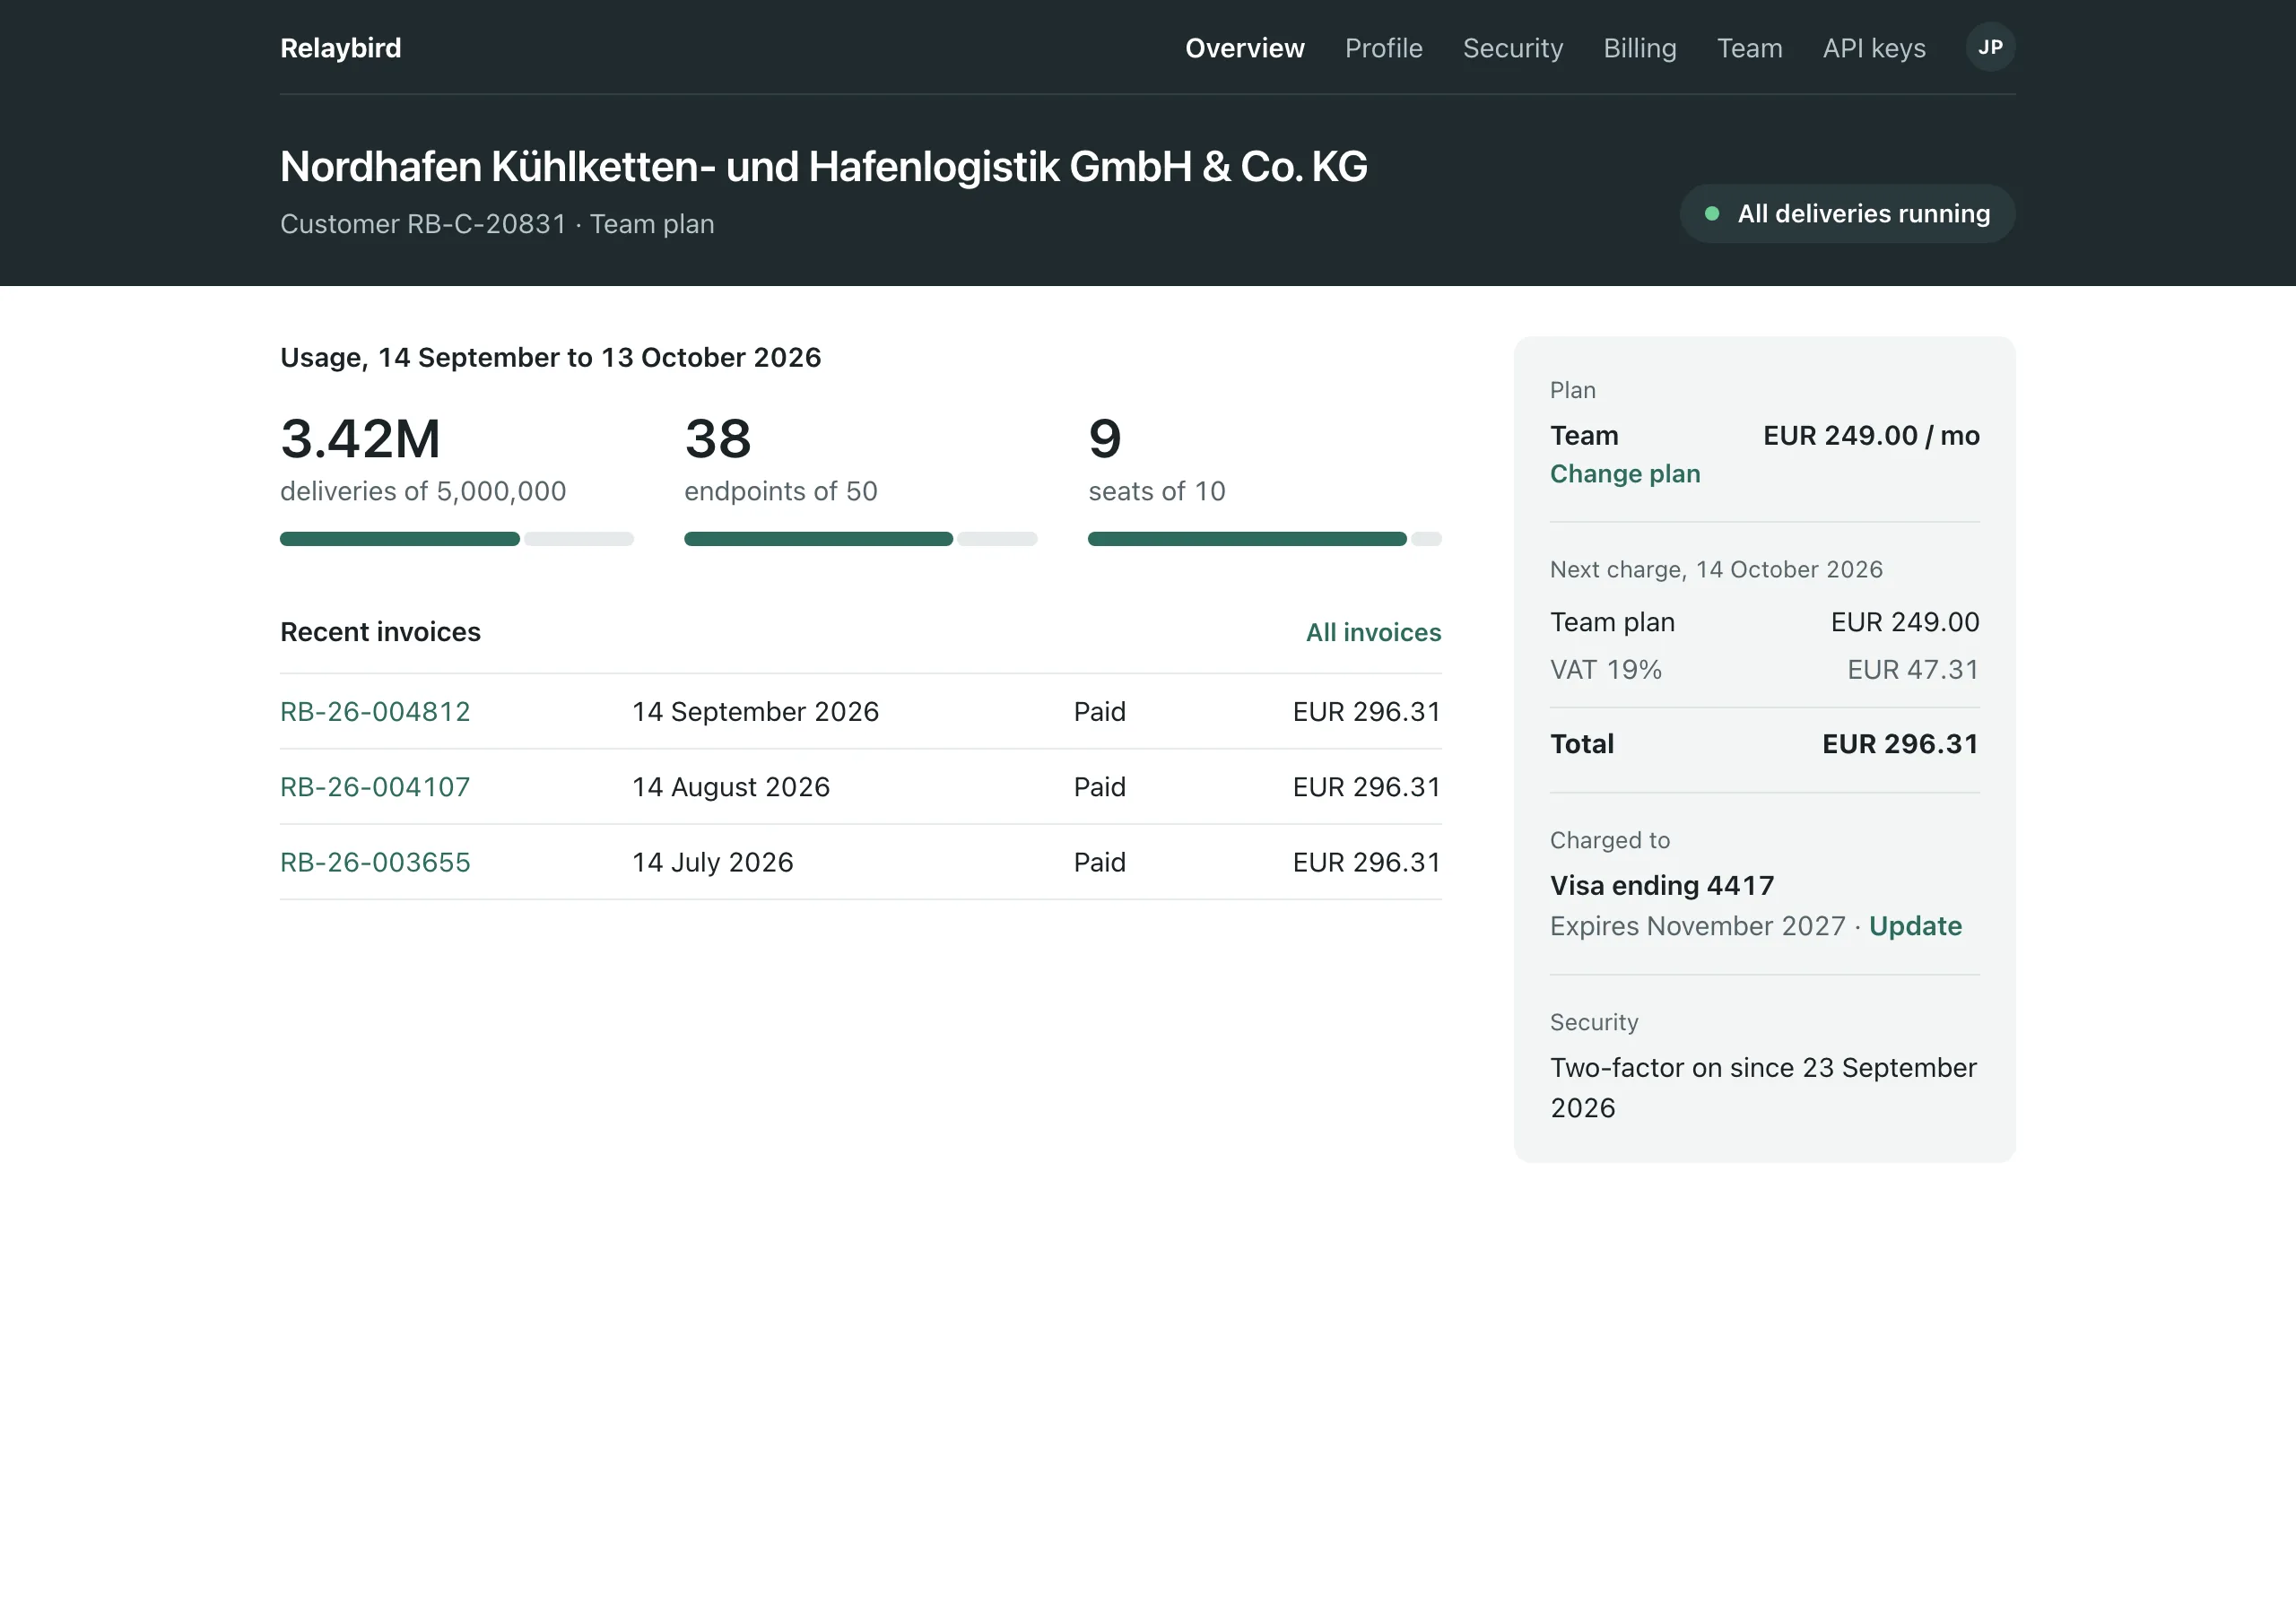Click Paid status for invoice RB-26-004812
Image resolution: width=2296 pixels, height=1614 pixels.
(x=1100, y=711)
